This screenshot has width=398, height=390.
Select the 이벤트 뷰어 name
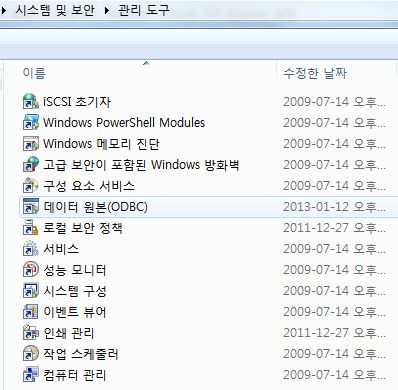coord(75,312)
